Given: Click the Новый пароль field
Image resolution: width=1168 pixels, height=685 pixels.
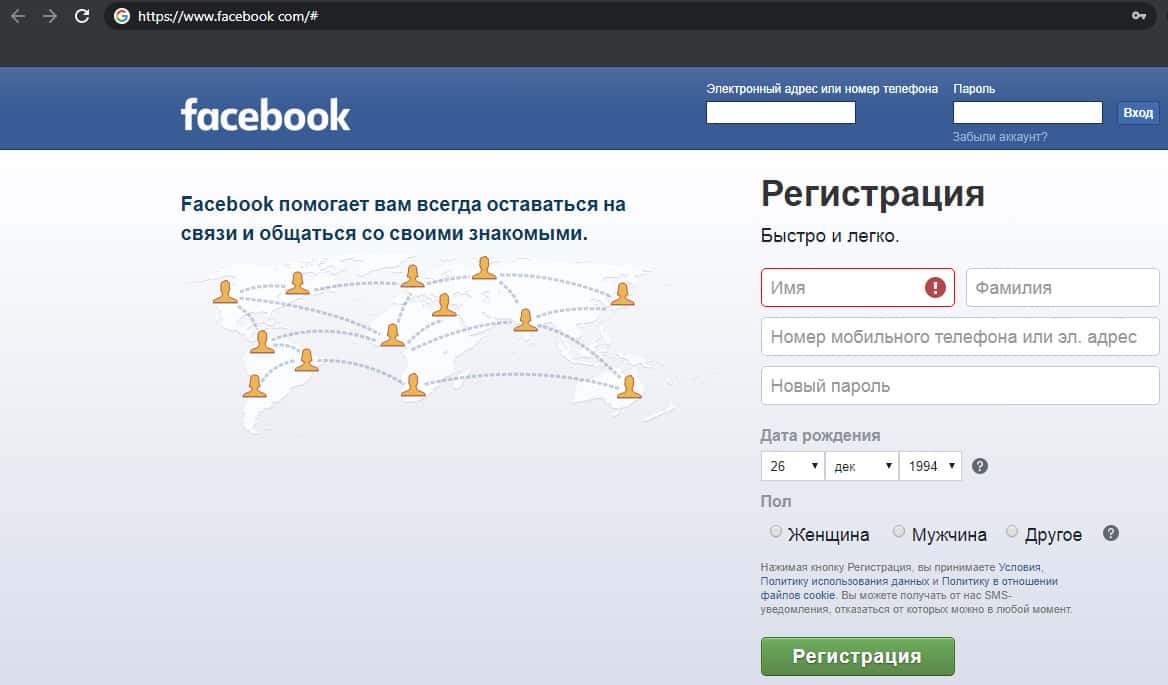Looking at the screenshot, I should click(960, 386).
